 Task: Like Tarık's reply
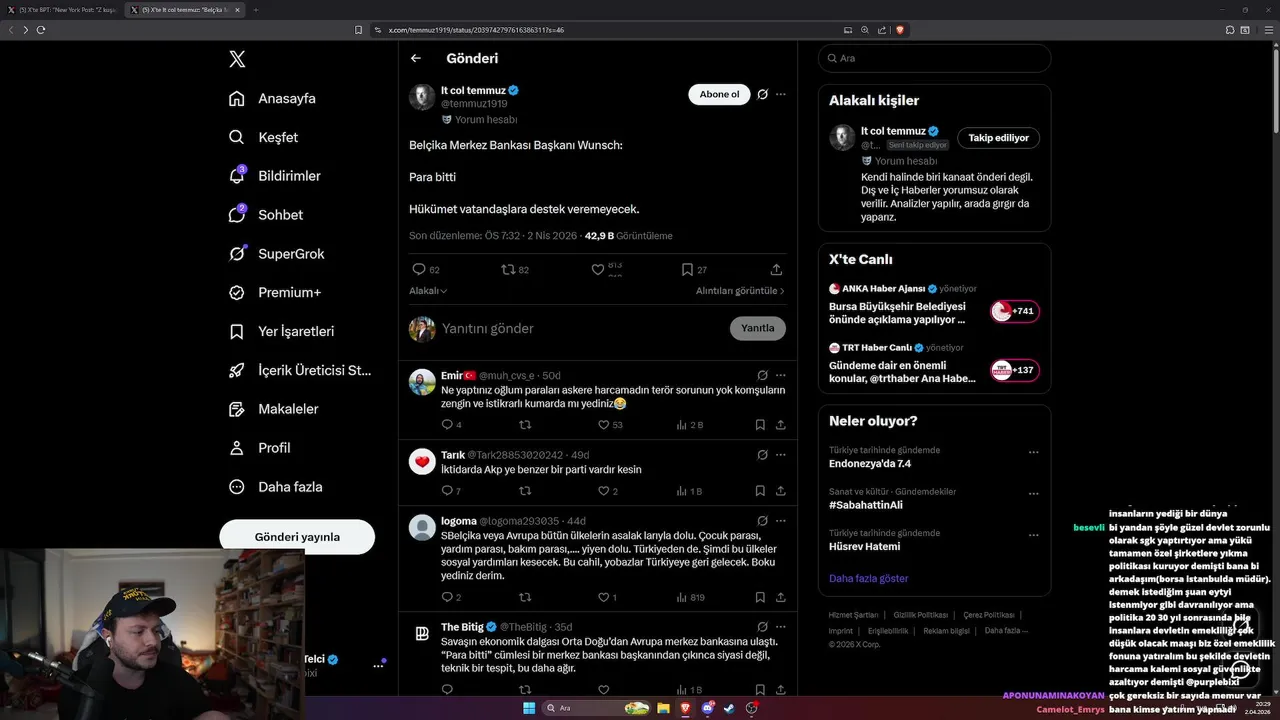click(x=604, y=491)
